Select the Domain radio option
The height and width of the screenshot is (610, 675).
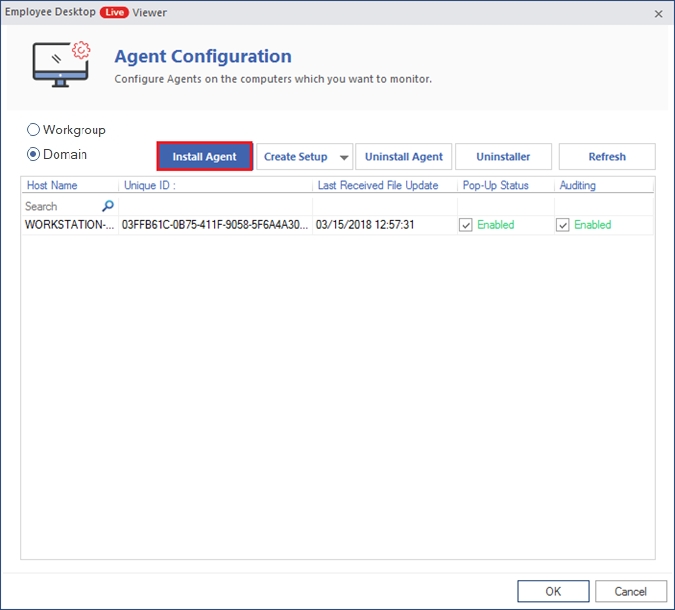[34, 154]
